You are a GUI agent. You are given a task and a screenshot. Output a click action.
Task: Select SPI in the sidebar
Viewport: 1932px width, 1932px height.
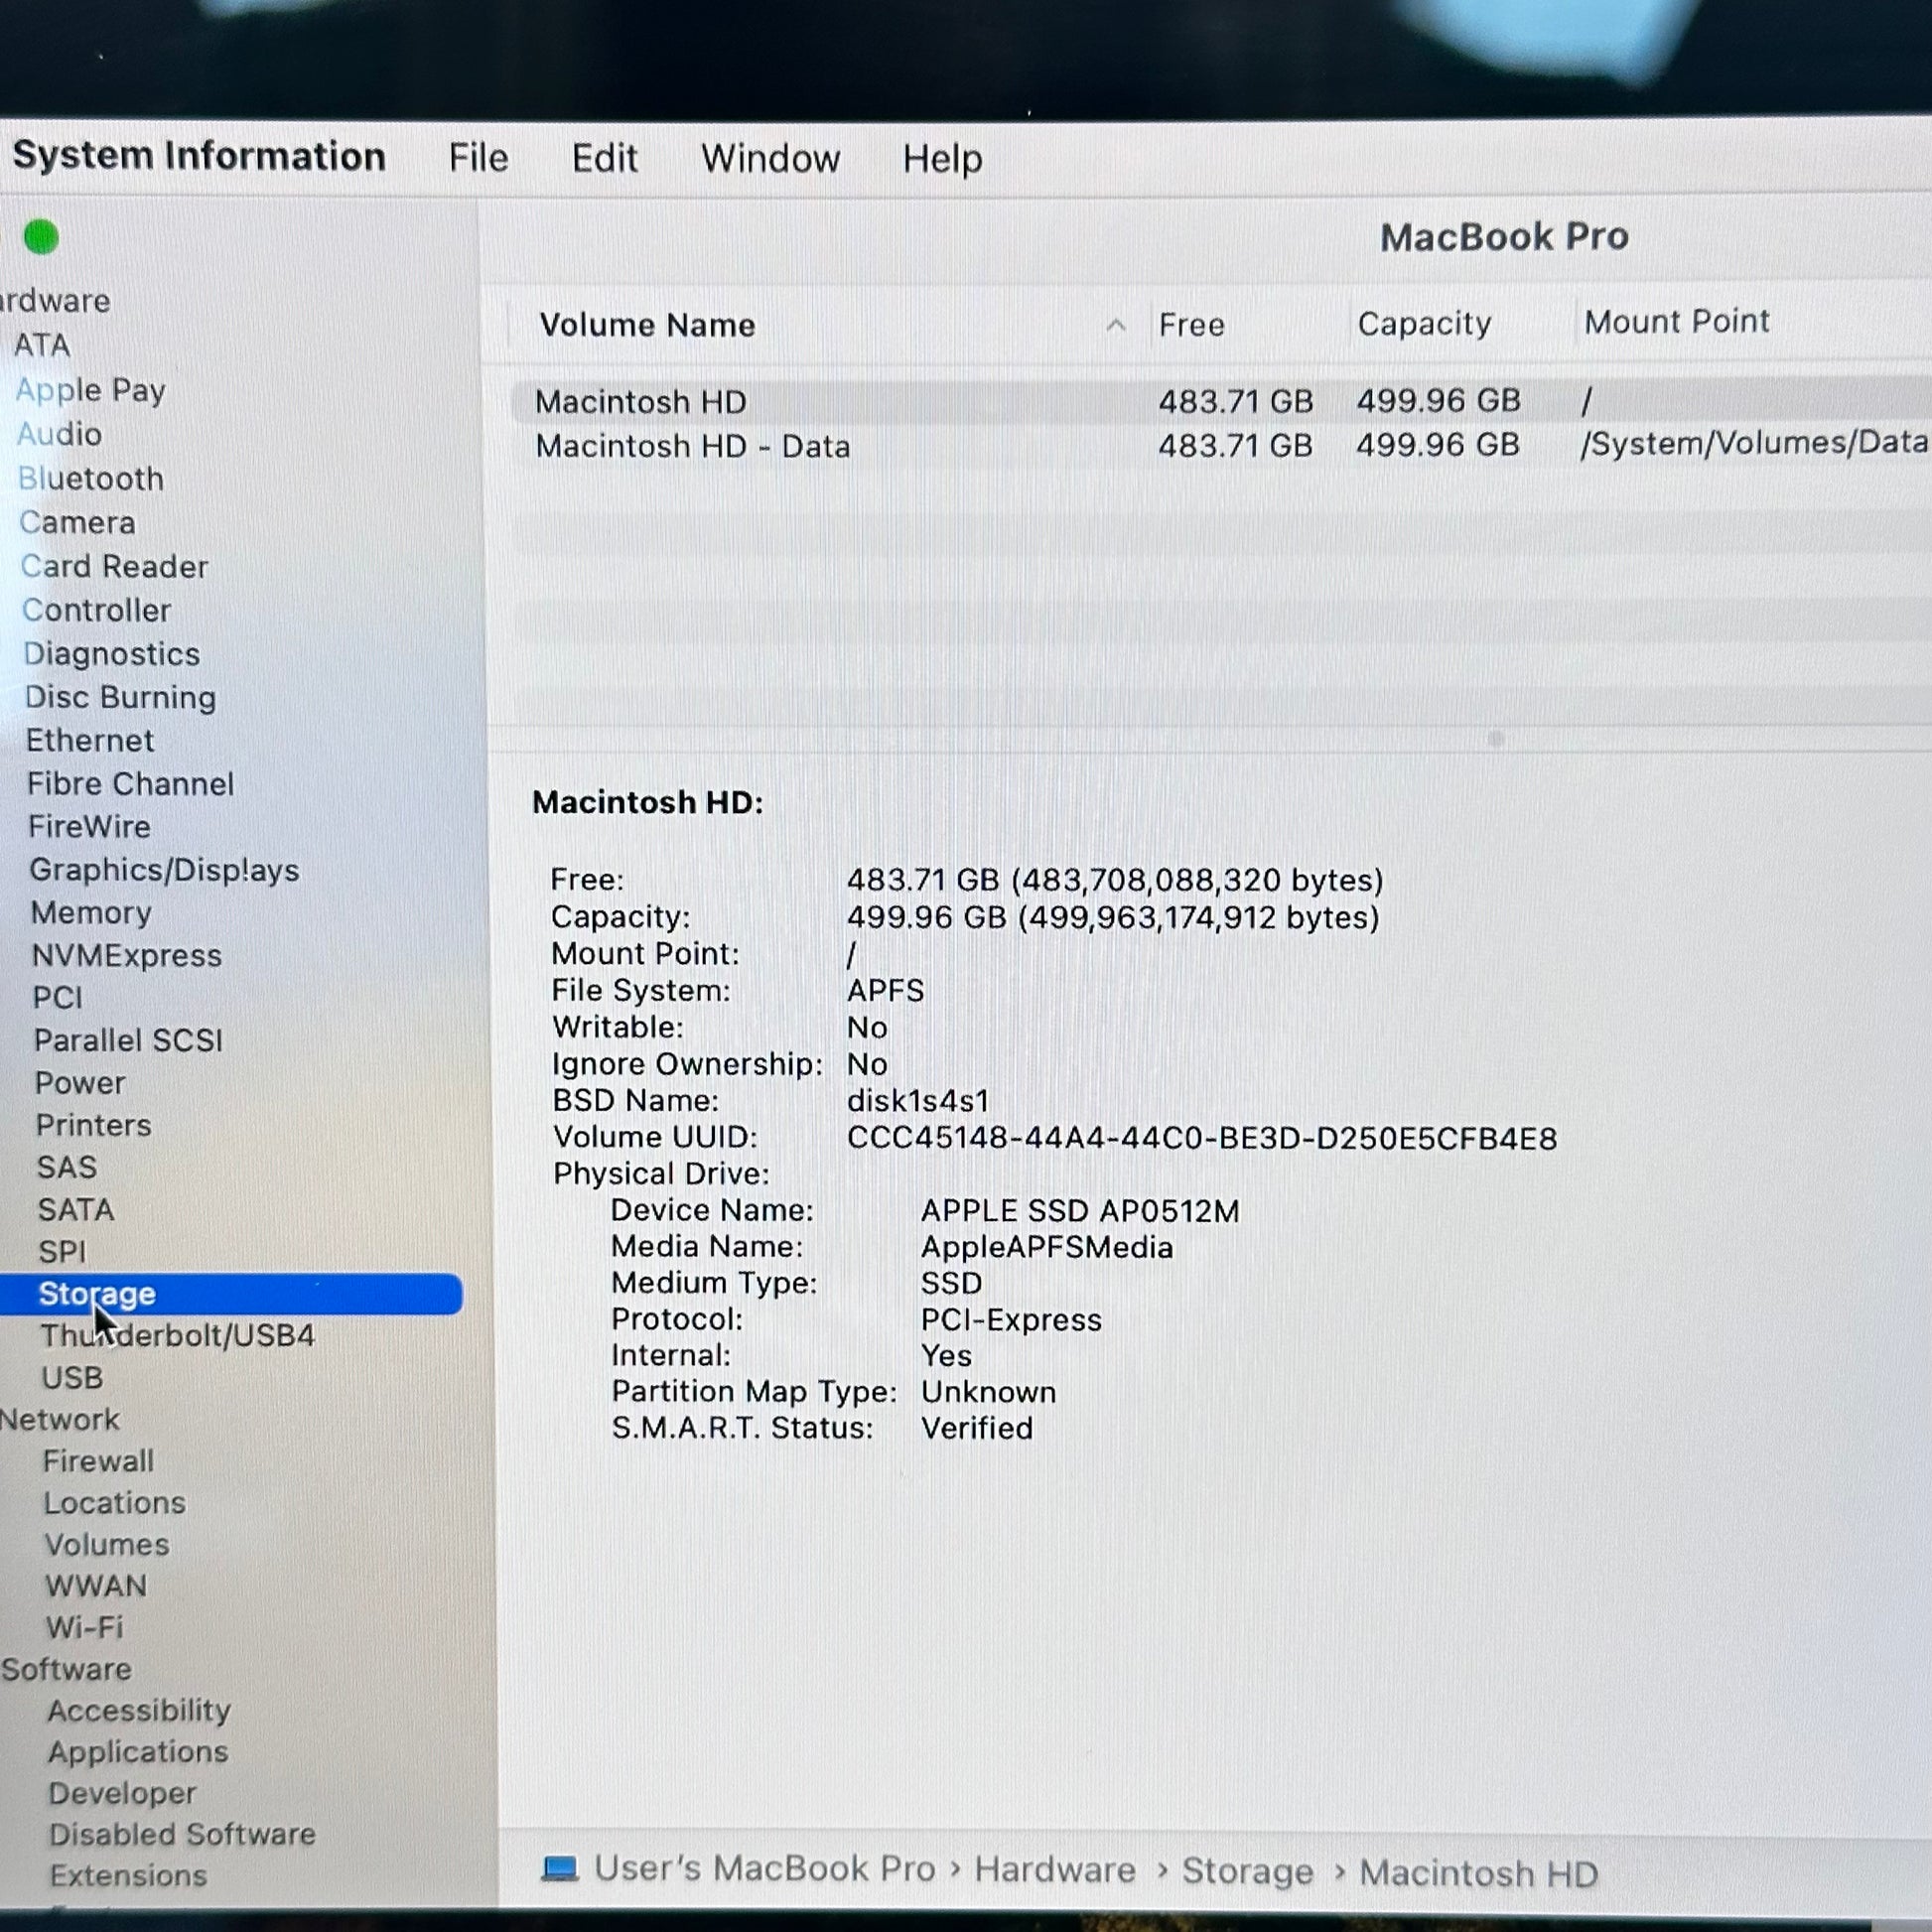click(62, 1251)
